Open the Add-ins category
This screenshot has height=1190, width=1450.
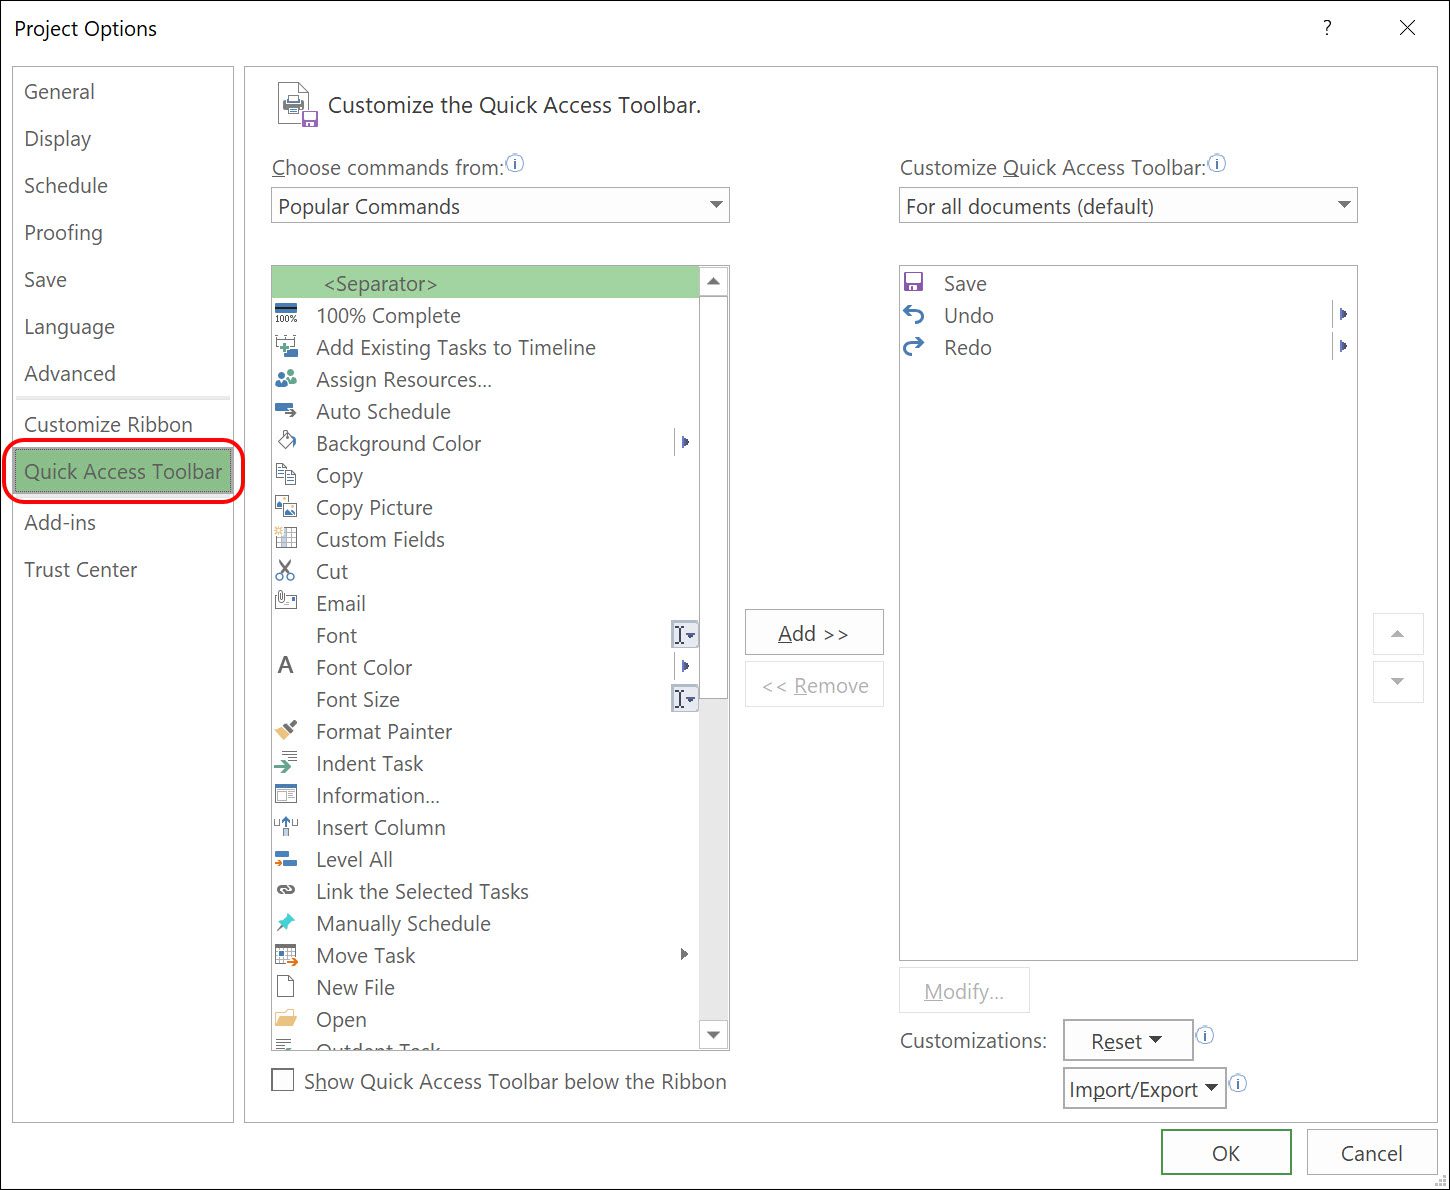pyautogui.click(x=123, y=522)
